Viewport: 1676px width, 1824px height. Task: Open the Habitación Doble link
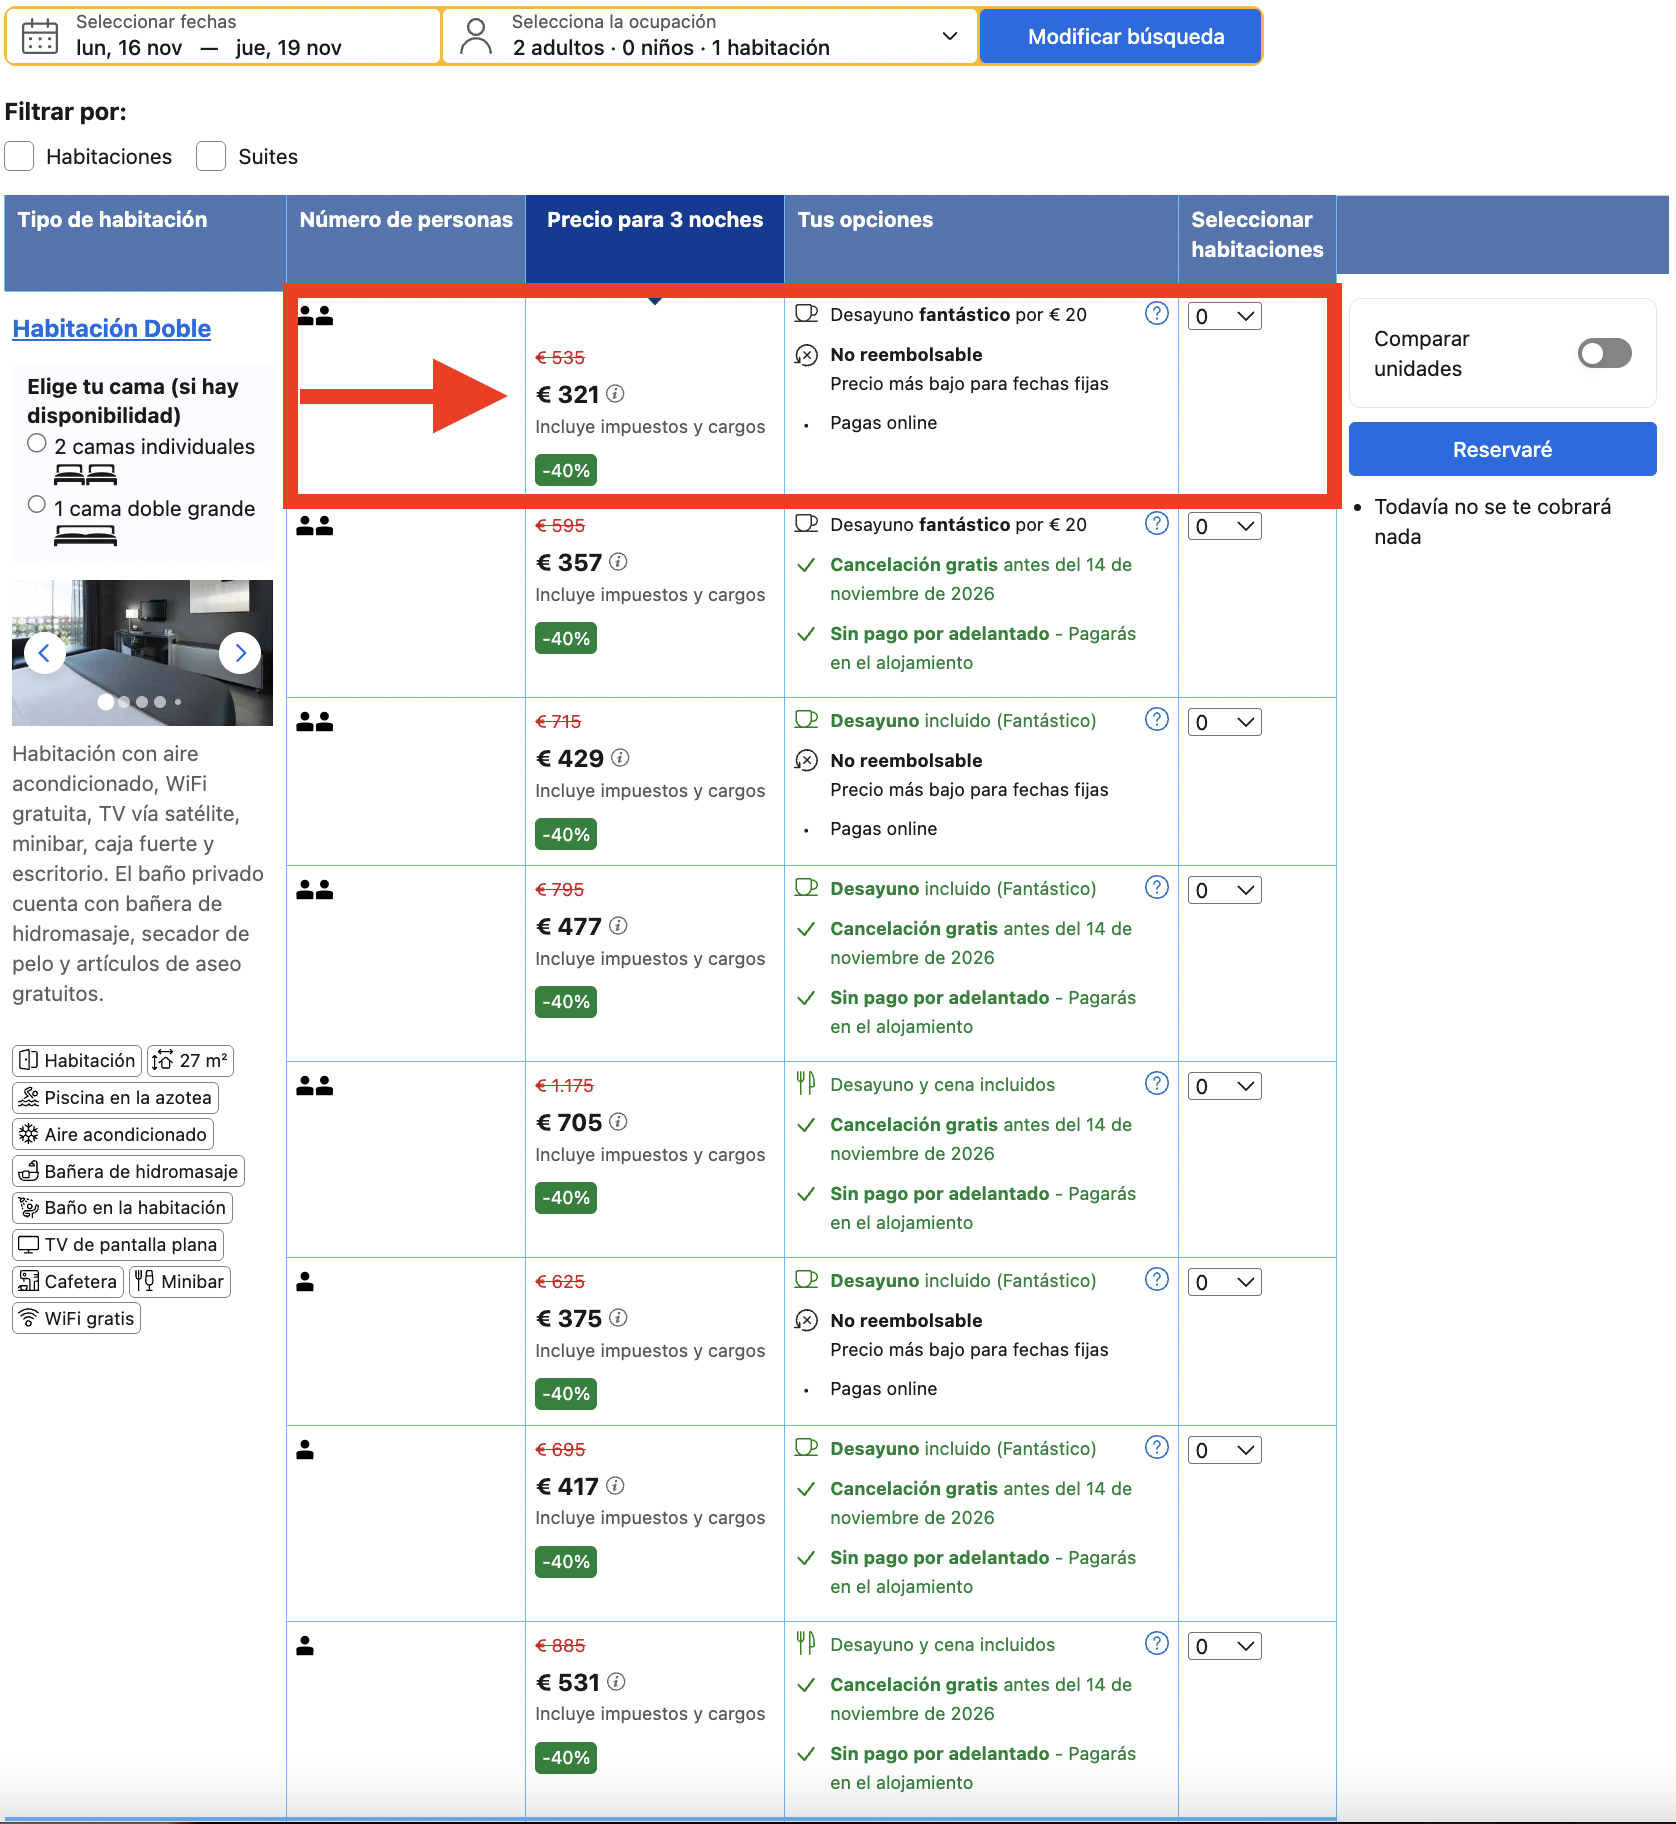(112, 329)
